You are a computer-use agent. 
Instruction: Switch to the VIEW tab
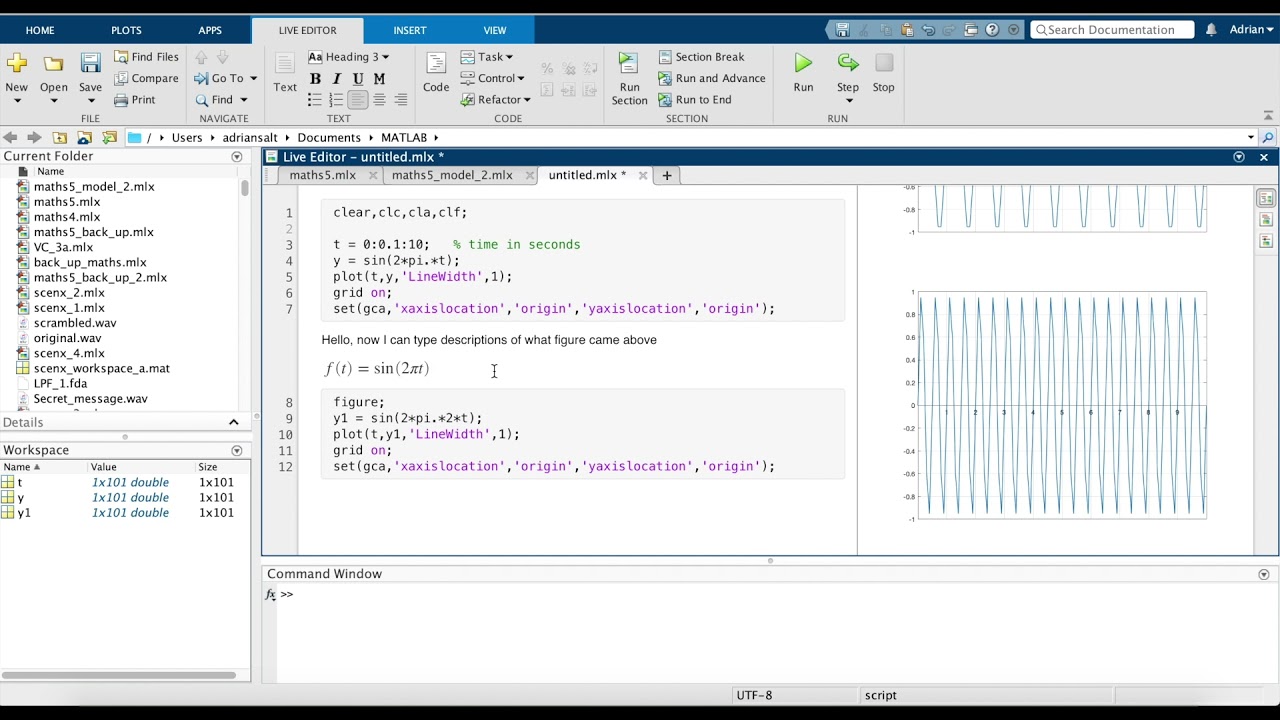pos(495,30)
